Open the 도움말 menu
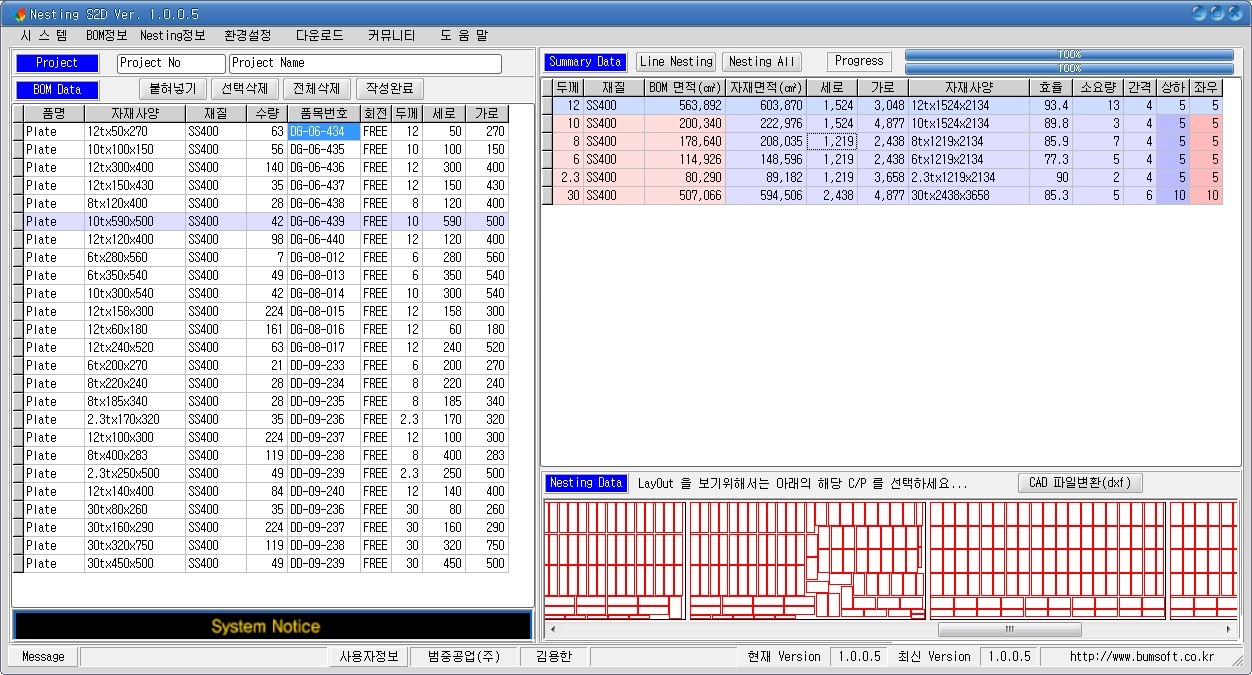This screenshot has width=1252, height=675. coord(464,35)
